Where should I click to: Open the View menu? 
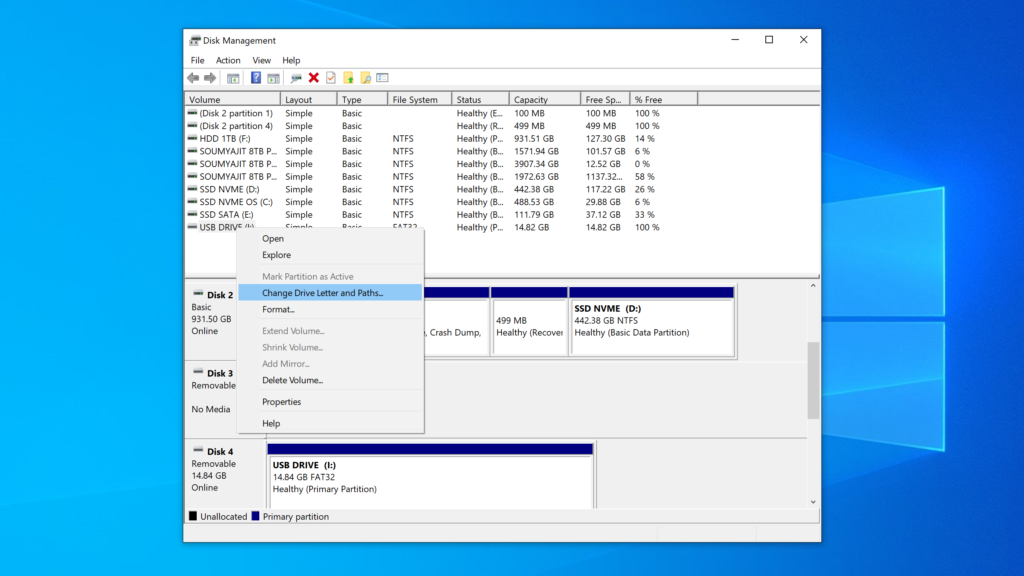point(261,60)
